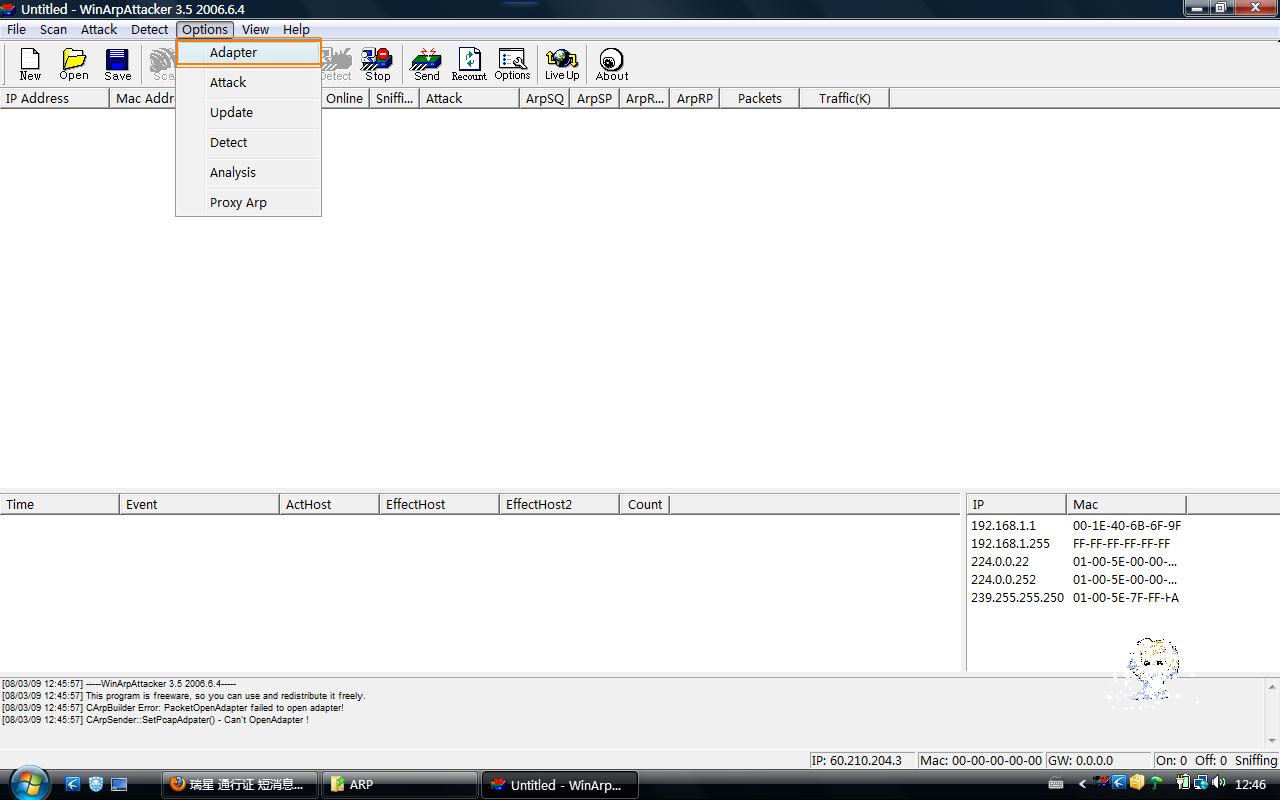Click the battery power tray icon
1280x800 pixels.
point(1182,784)
